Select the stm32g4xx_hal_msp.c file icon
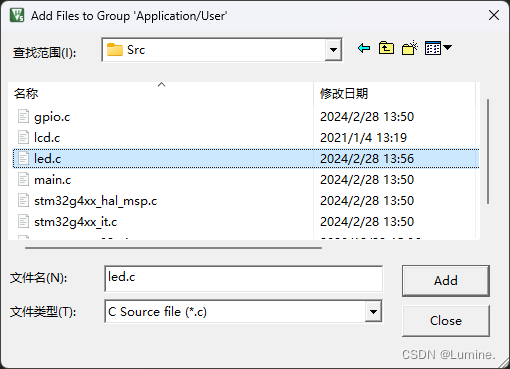Viewport: 510px width, 369px height. point(23,201)
